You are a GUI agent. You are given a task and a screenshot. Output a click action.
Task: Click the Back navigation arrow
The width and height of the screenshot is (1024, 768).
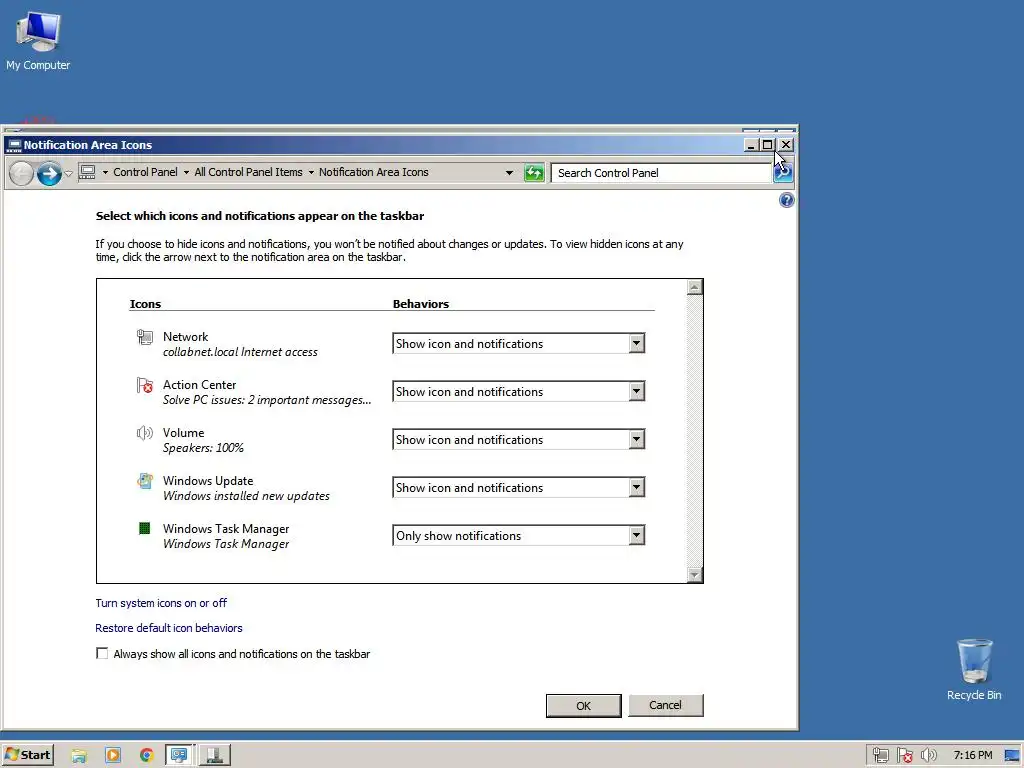click(x=21, y=173)
